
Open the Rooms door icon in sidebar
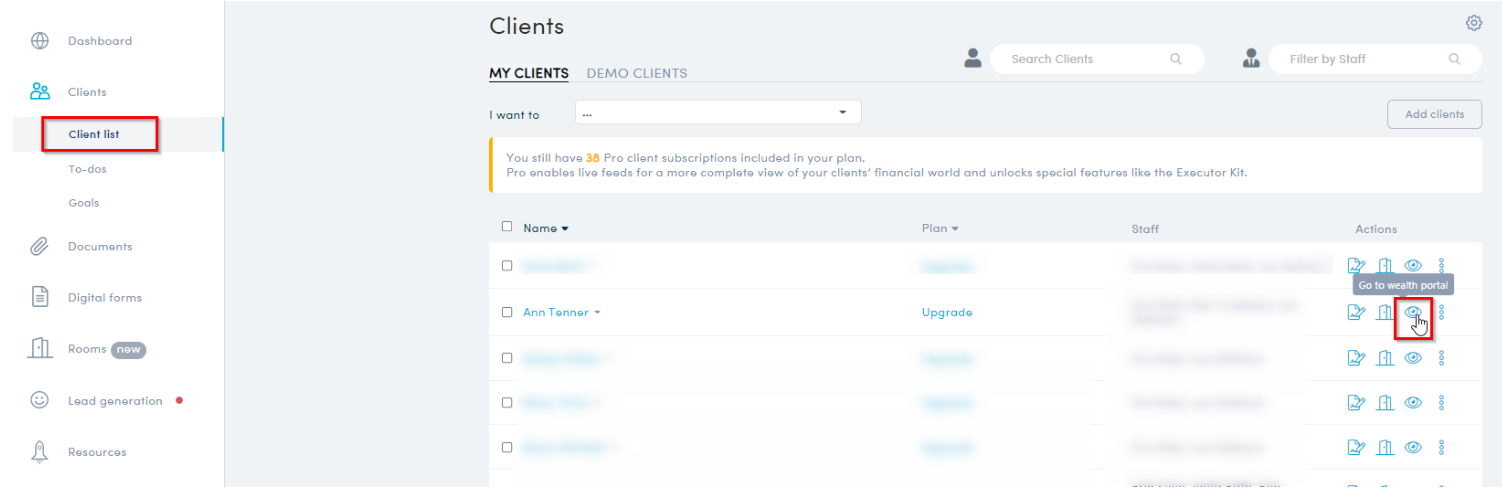pos(40,349)
